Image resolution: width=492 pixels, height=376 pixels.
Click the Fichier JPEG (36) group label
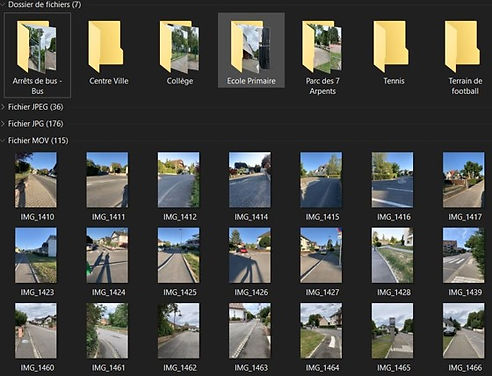click(x=36, y=107)
